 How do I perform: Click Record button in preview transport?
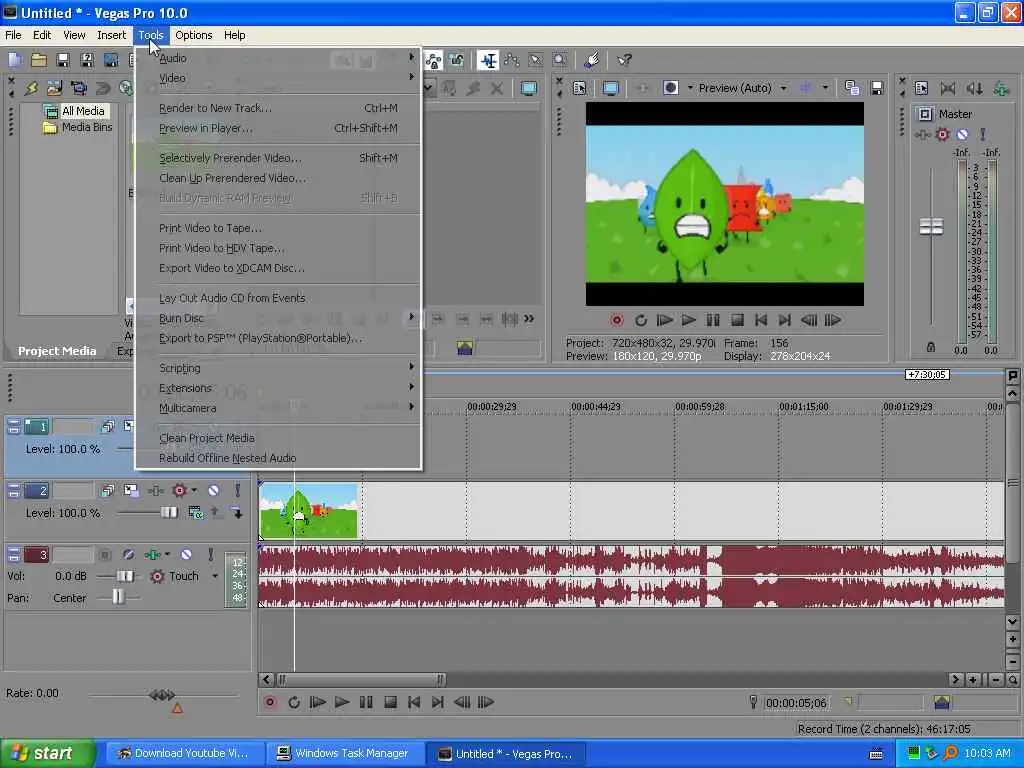pyautogui.click(x=616, y=320)
